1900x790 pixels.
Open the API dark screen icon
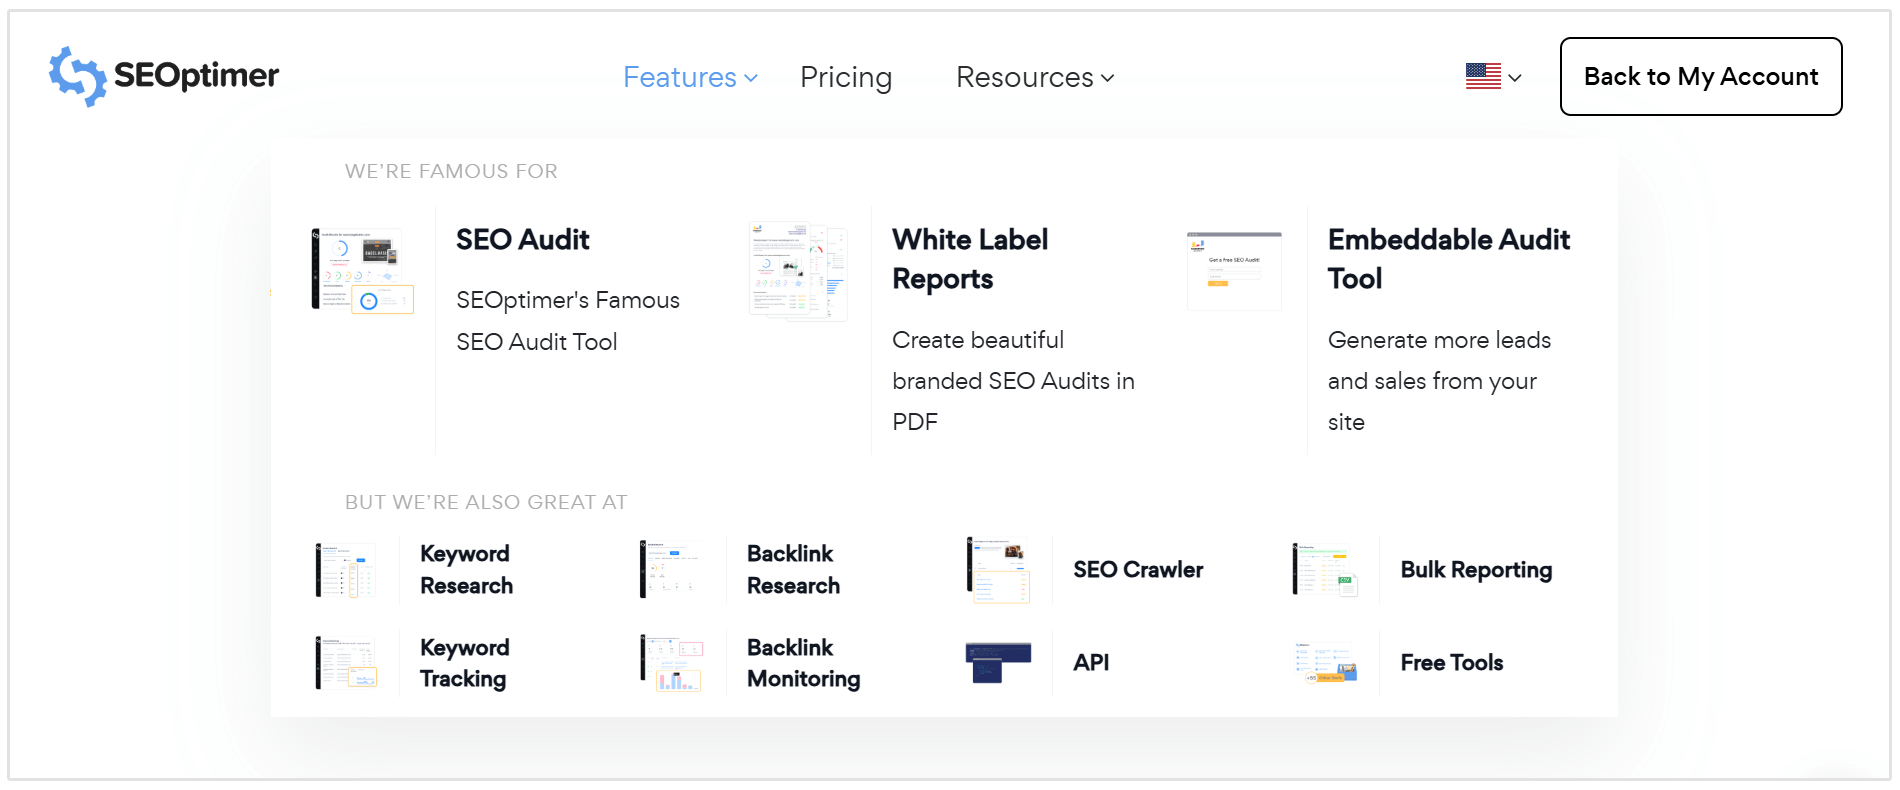(x=998, y=662)
